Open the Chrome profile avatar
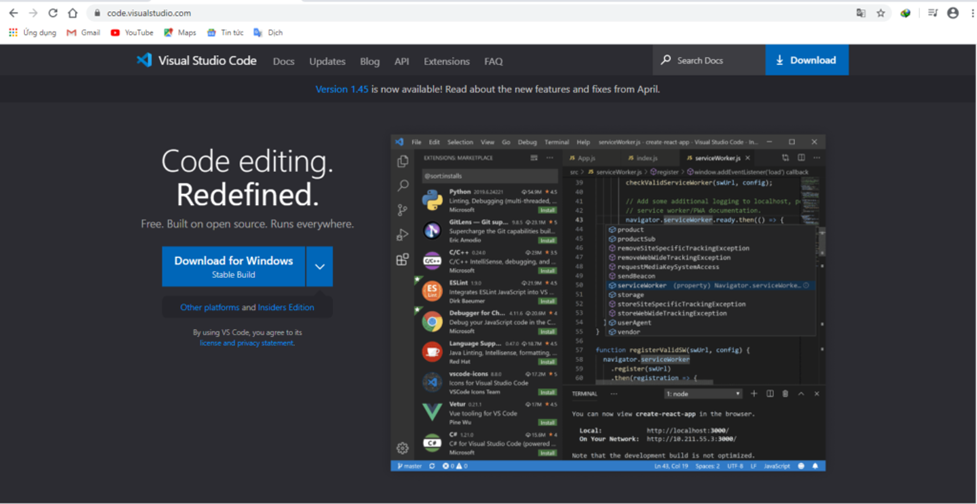 (x=953, y=13)
